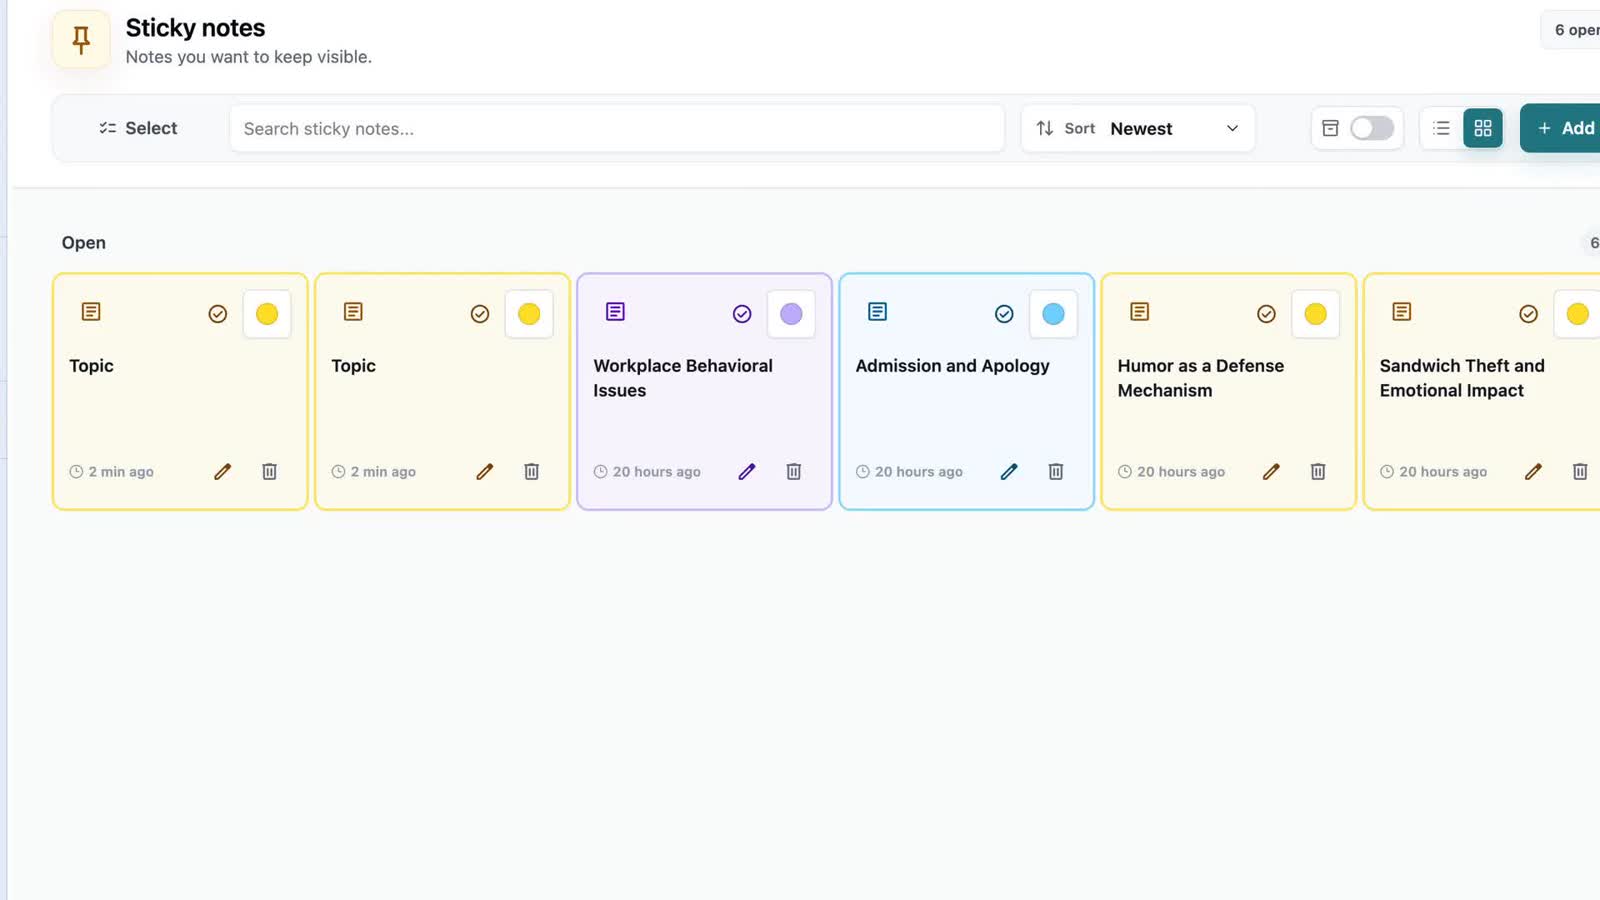
Task: Click the Sticky notes pin icon
Action: (x=81, y=40)
